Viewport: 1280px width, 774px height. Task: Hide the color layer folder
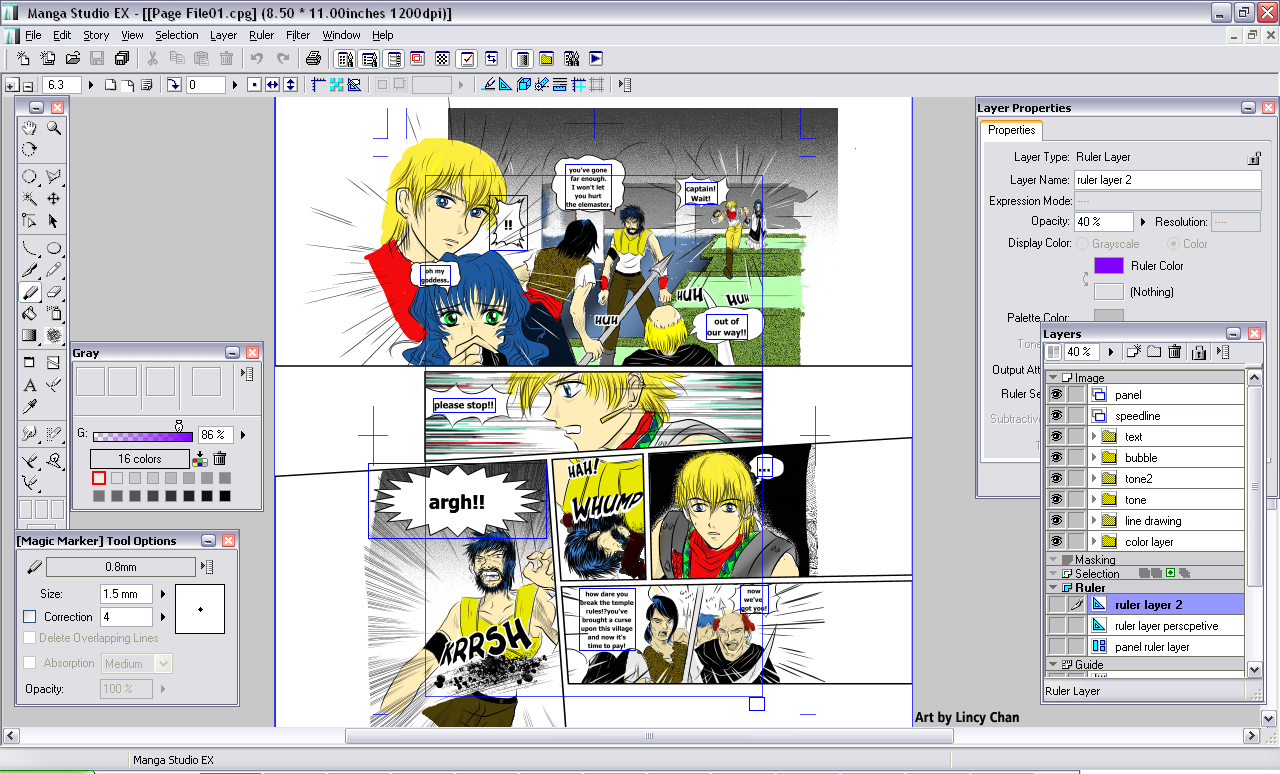point(1056,541)
